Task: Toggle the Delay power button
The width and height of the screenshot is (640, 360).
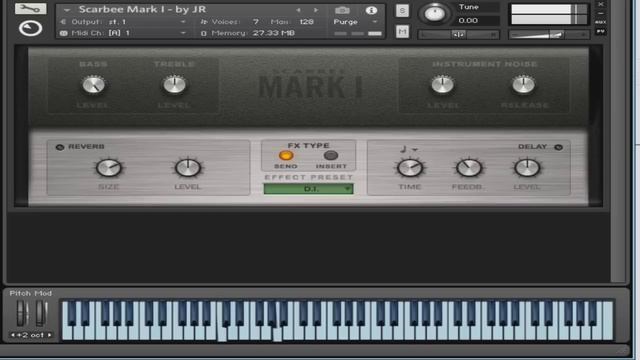Action: click(x=558, y=147)
